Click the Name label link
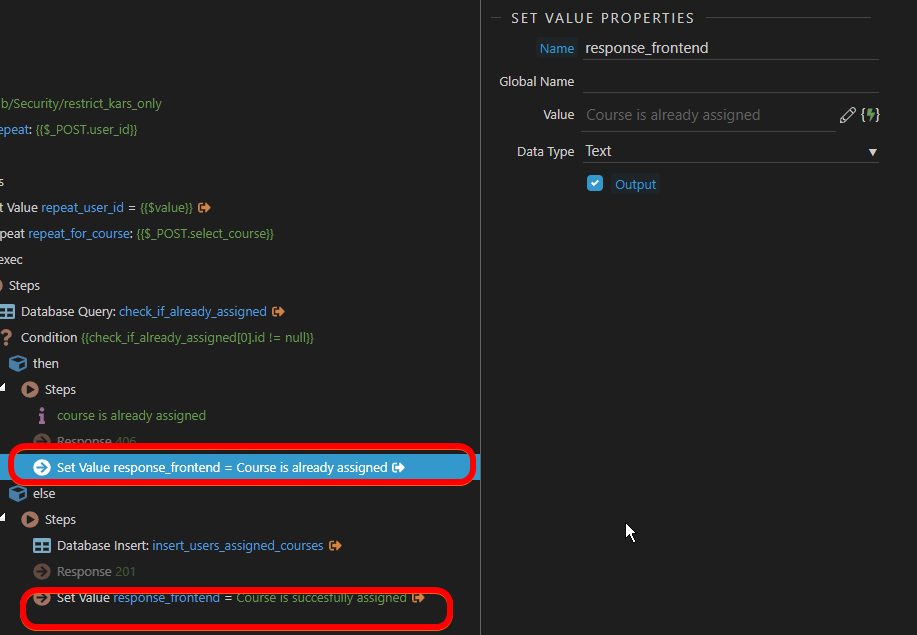917x635 pixels. (556, 49)
